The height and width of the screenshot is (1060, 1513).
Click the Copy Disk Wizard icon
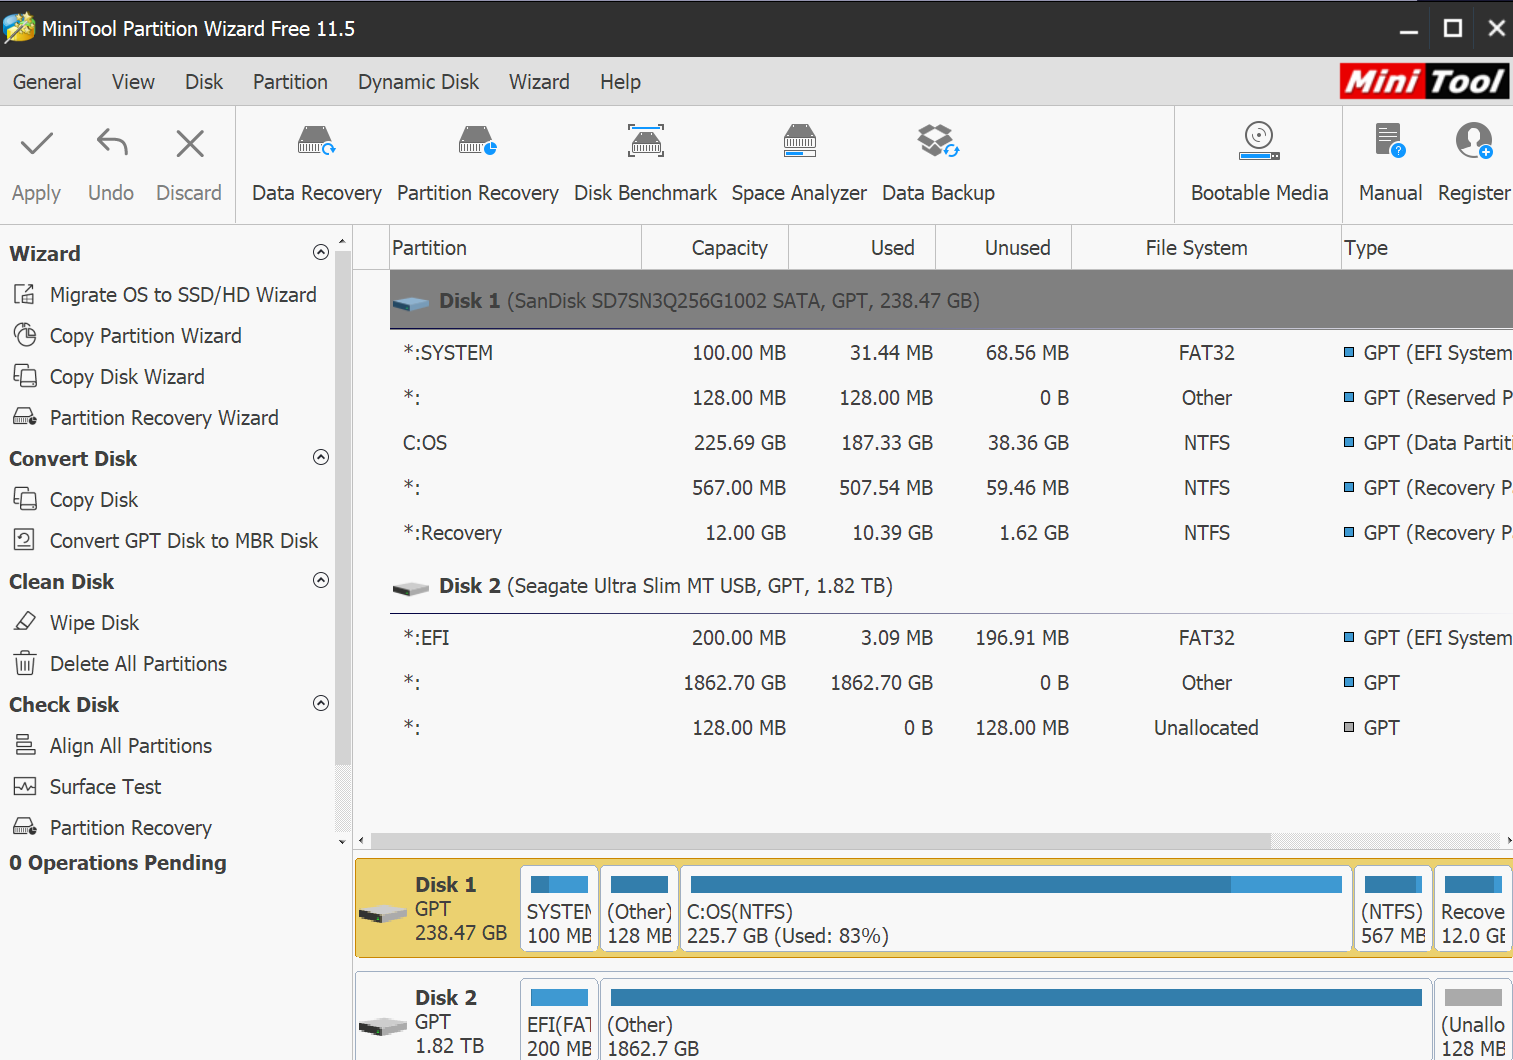(24, 376)
